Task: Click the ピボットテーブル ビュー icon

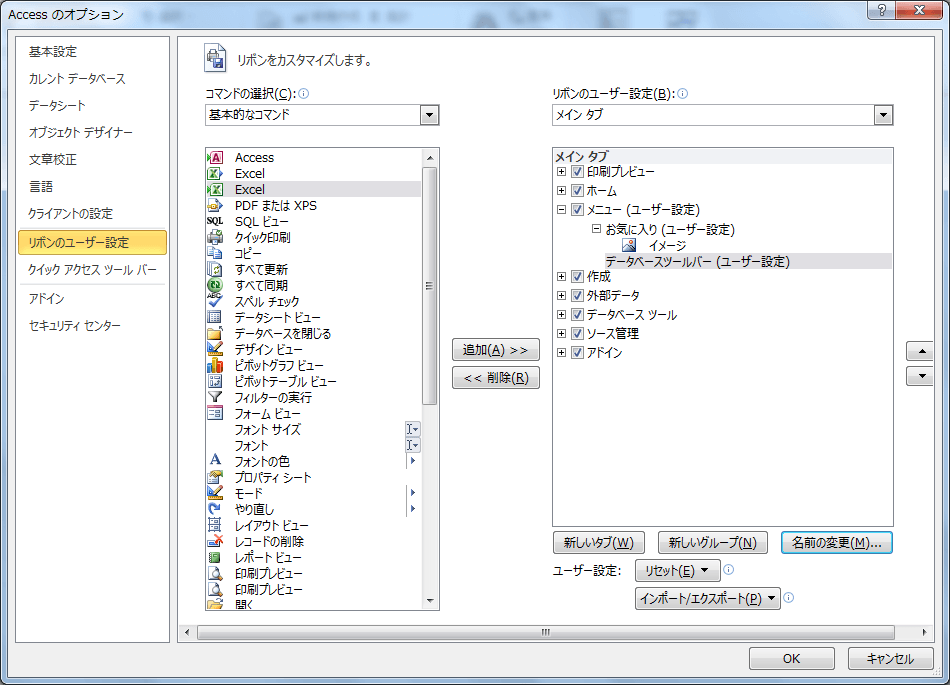Action: point(215,381)
